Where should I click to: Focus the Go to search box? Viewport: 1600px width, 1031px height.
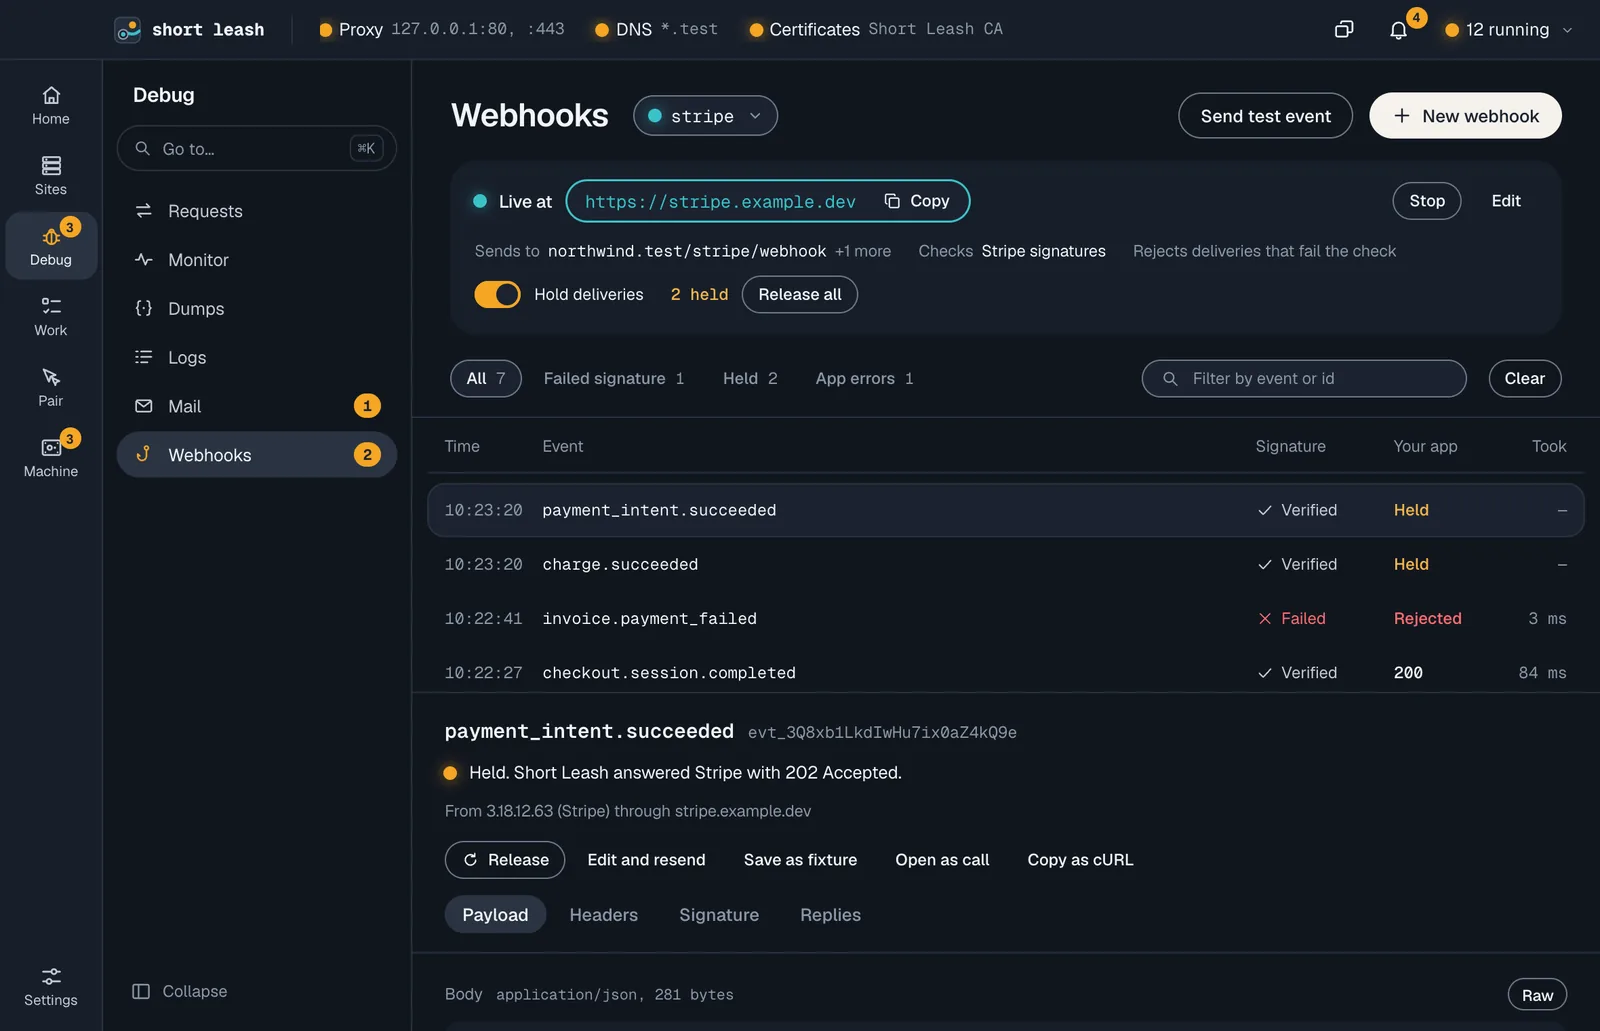(257, 149)
